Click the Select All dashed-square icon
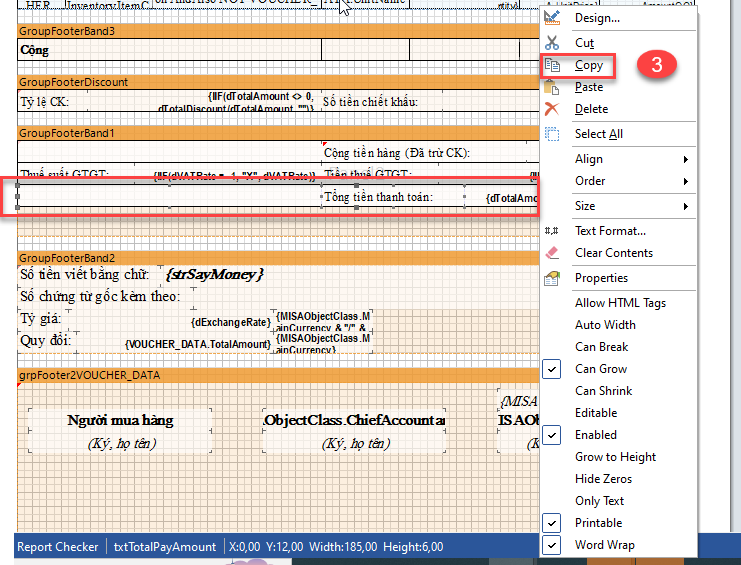 point(552,134)
